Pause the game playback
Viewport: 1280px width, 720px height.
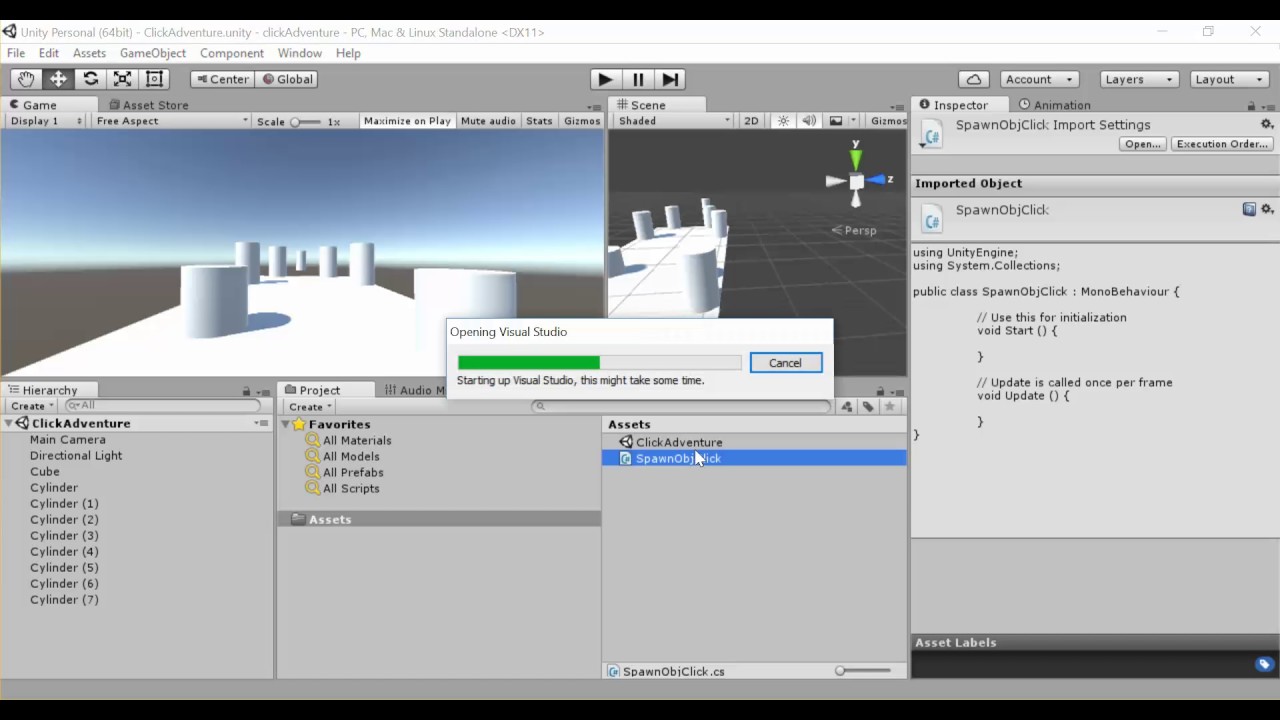(x=637, y=79)
